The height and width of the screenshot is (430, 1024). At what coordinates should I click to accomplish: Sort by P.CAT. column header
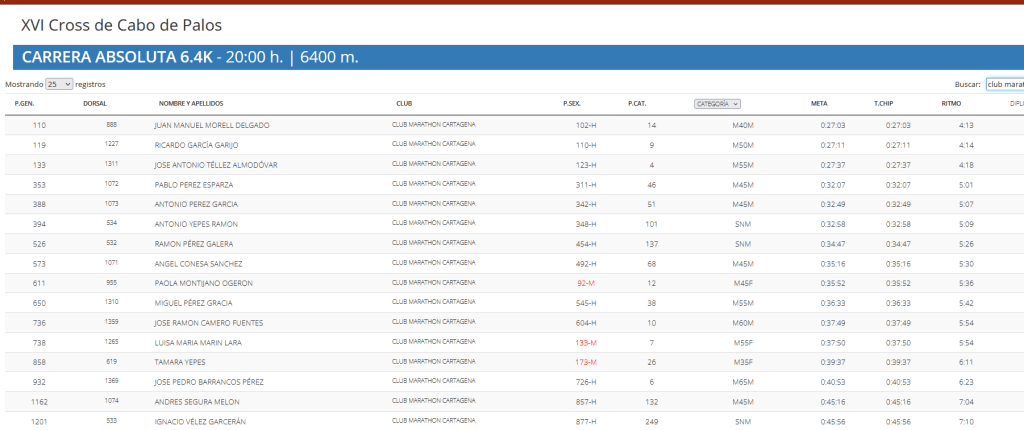pos(637,104)
